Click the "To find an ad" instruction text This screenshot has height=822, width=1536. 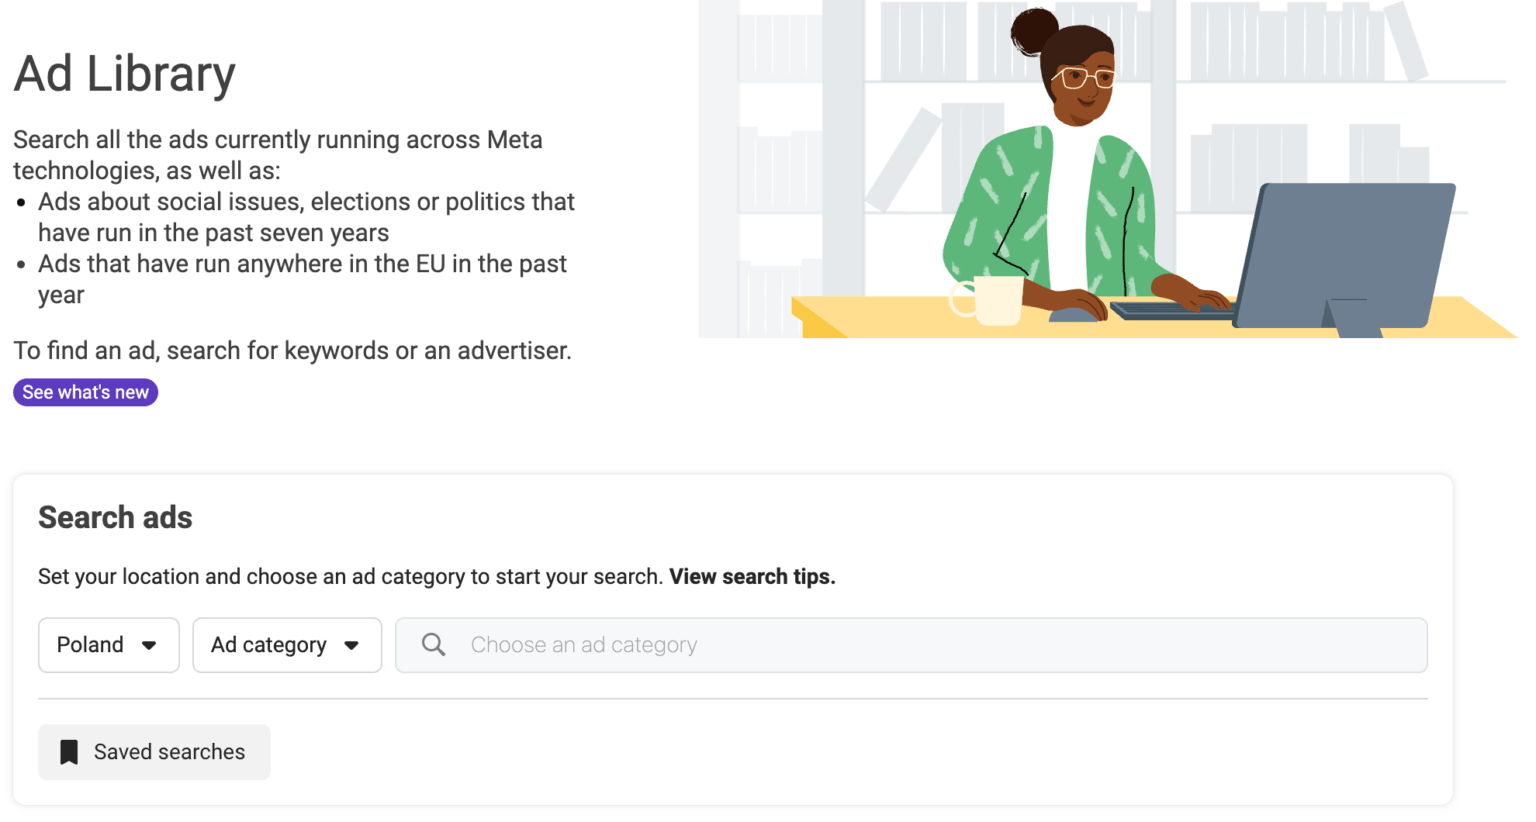click(292, 351)
